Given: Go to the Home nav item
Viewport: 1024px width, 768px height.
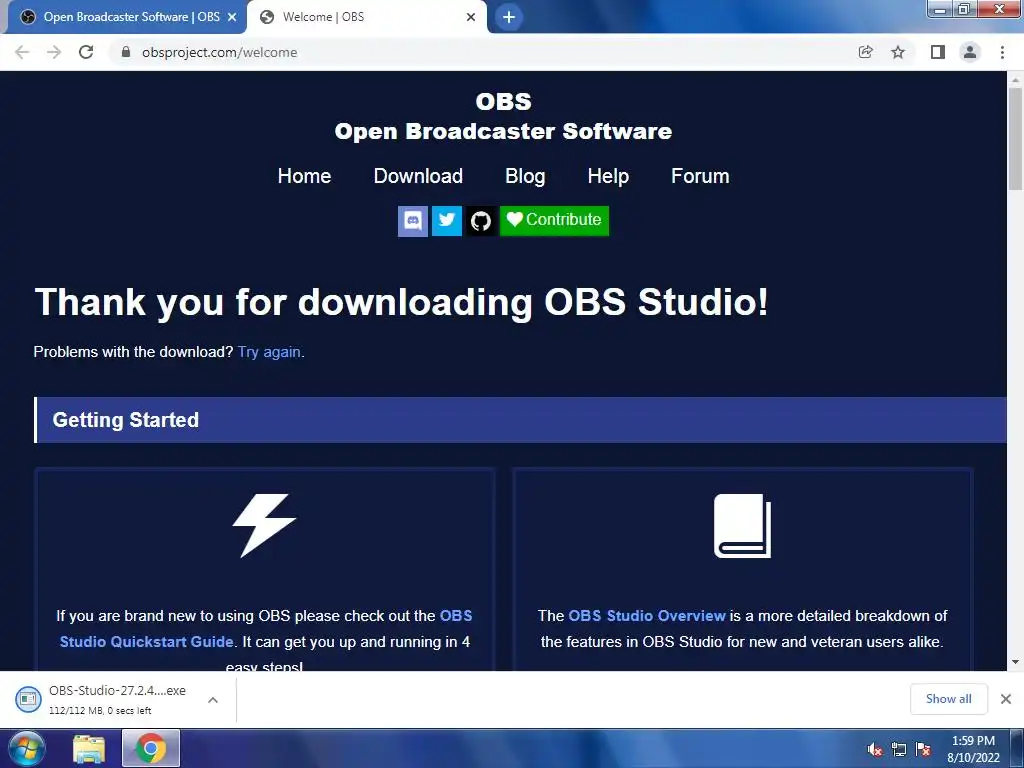Looking at the screenshot, I should [304, 176].
